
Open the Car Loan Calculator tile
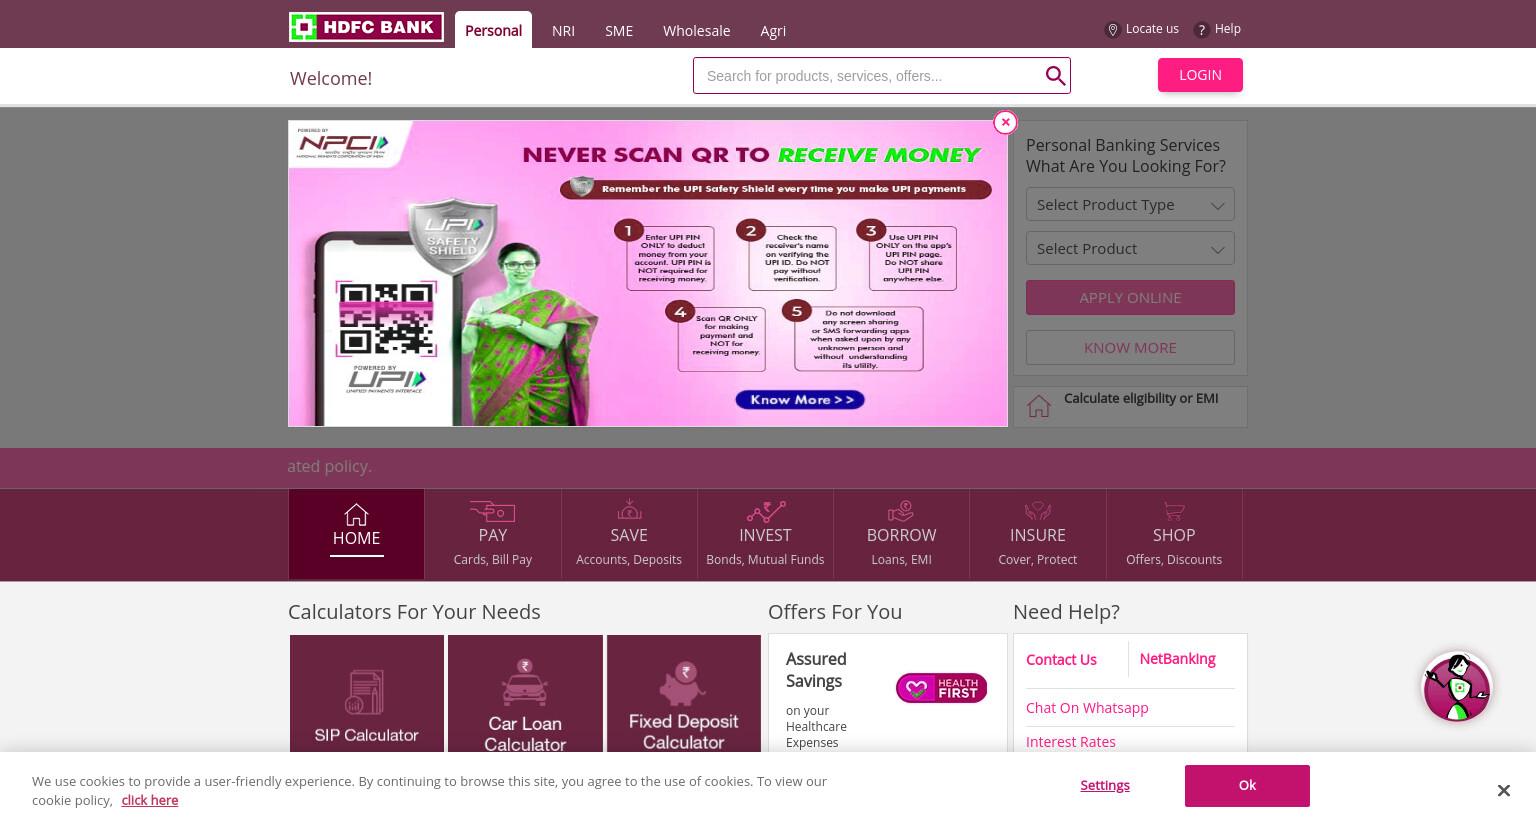pyautogui.click(x=525, y=693)
